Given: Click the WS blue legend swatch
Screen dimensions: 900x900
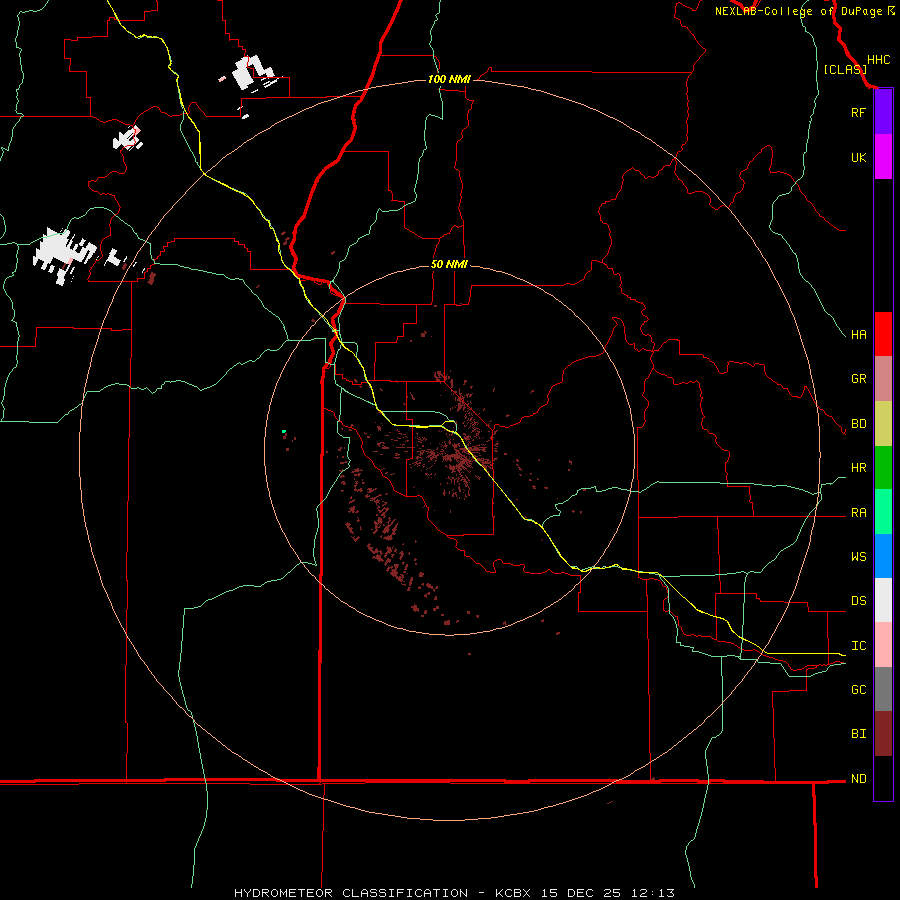Looking at the screenshot, I should click(883, 556).
